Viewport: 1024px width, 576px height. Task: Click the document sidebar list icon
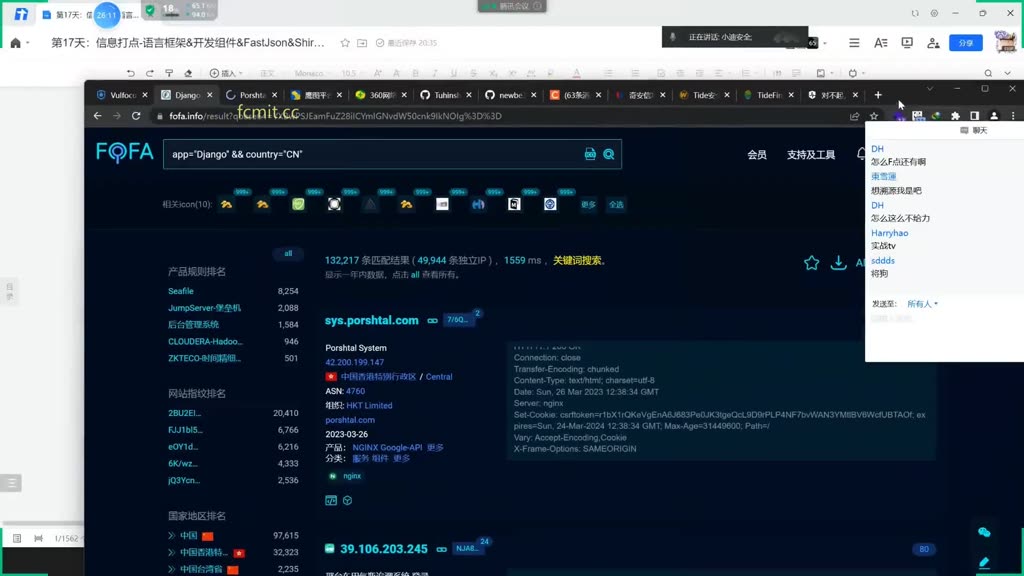[x=11, y=483]
